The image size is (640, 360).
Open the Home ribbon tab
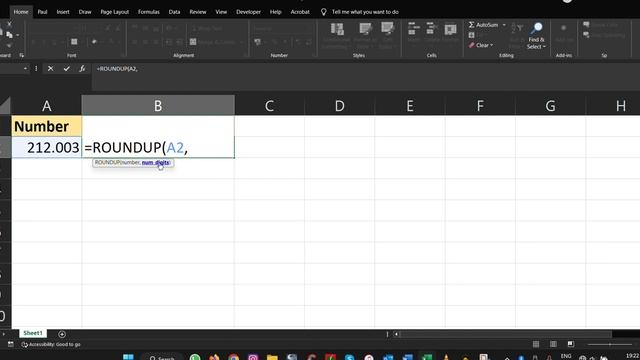[x=21, y=12]
